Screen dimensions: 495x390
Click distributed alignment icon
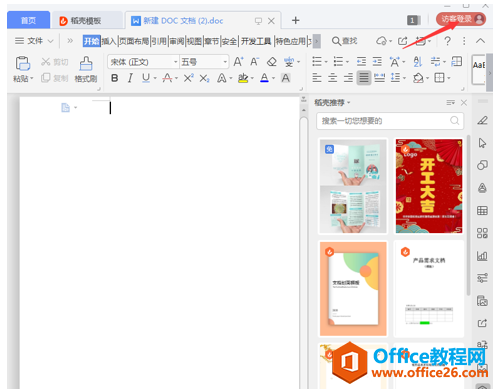pyautogui.click(x=380, y=78)
